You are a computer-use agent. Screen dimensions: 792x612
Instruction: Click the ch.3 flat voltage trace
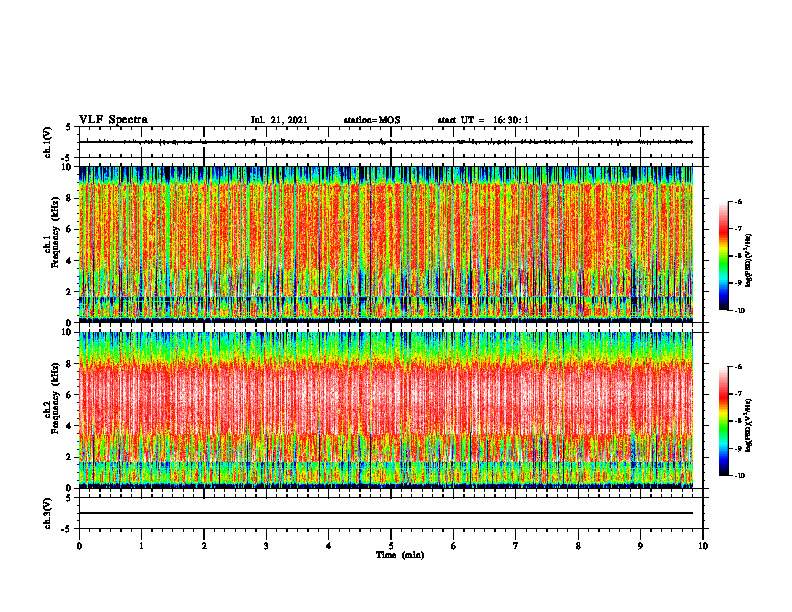coord(386,513)
